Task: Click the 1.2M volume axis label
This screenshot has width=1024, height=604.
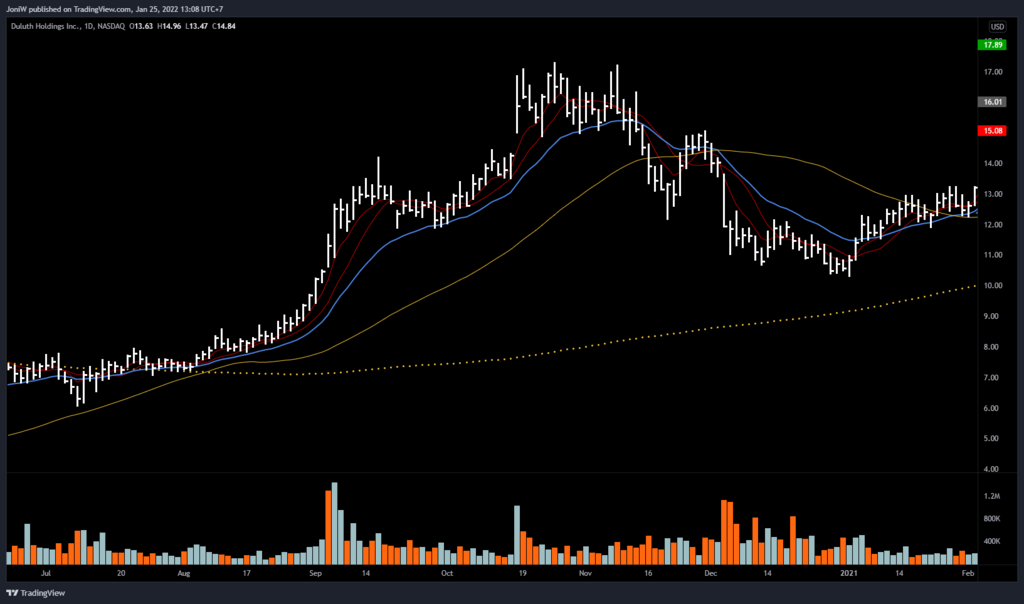Action: tap(992, 496)
